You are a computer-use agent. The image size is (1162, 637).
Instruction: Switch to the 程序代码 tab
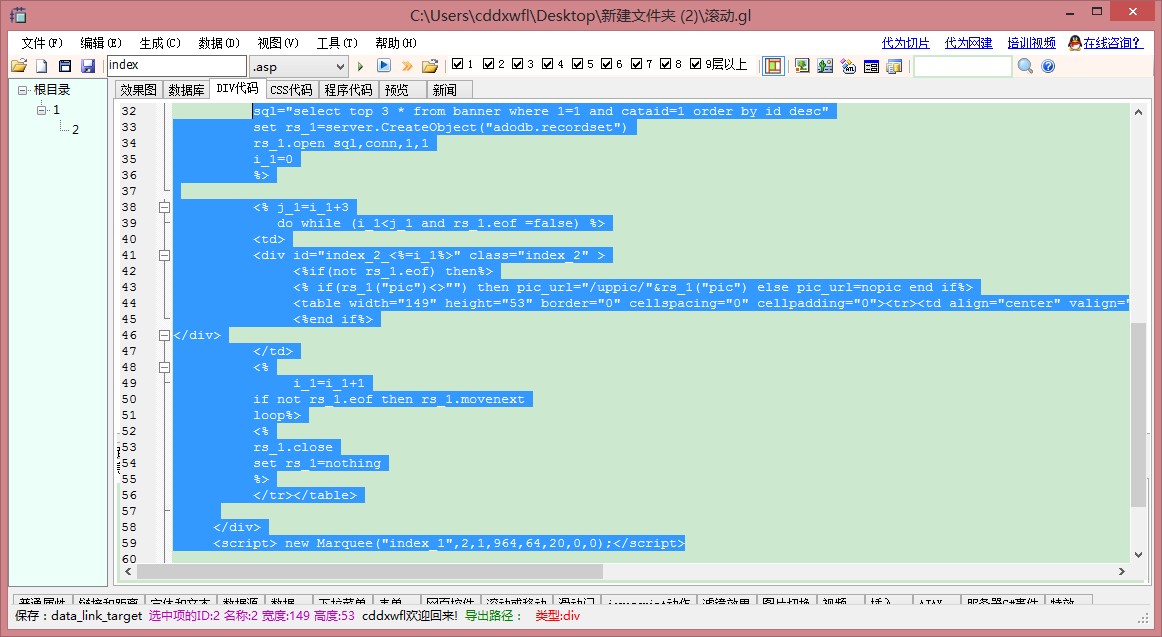[x=348, y=90]
